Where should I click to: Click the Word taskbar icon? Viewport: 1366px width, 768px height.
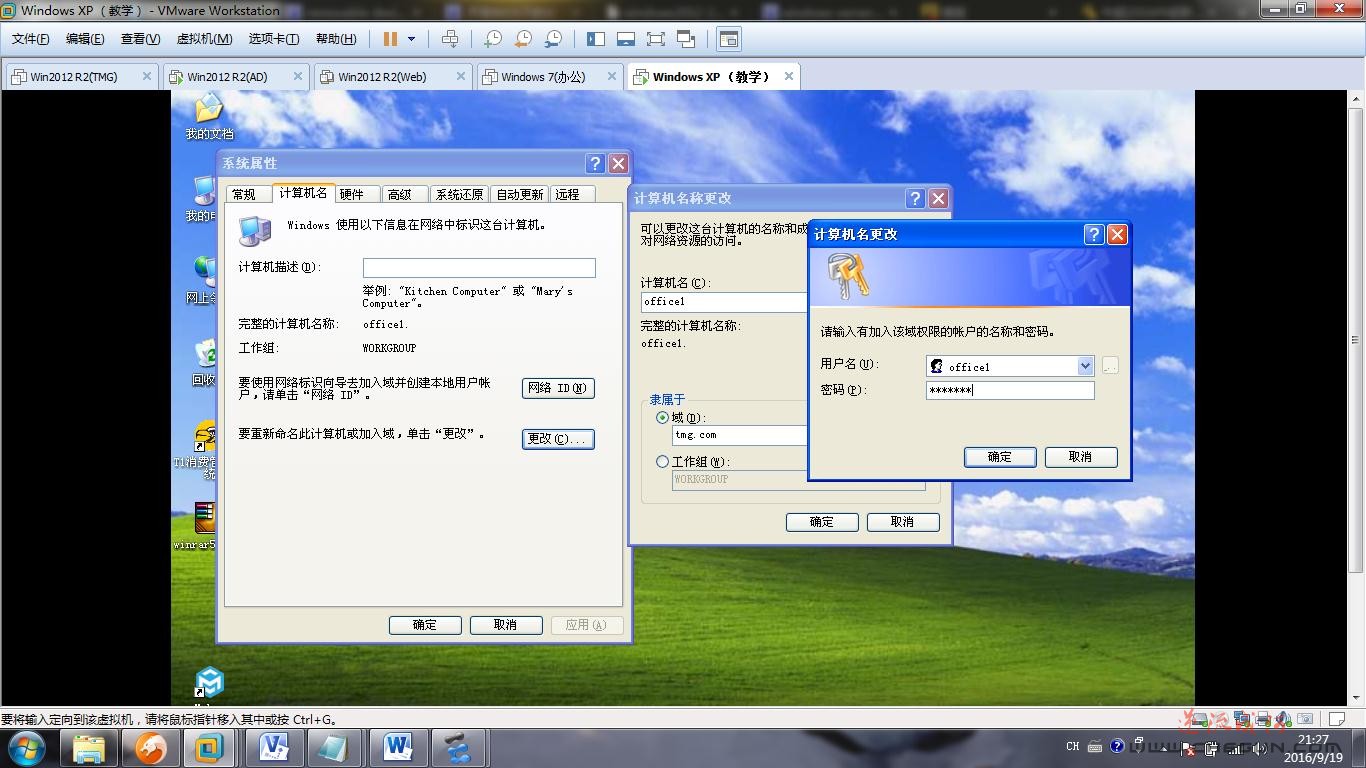click(x=398, y=748)
